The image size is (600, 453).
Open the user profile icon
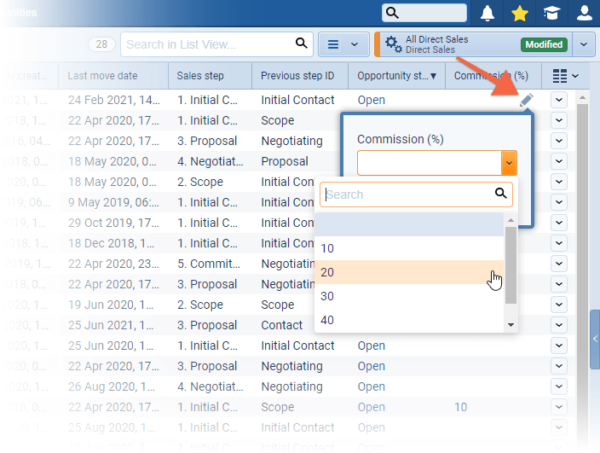pyautogui.click(x=584, y=13)
